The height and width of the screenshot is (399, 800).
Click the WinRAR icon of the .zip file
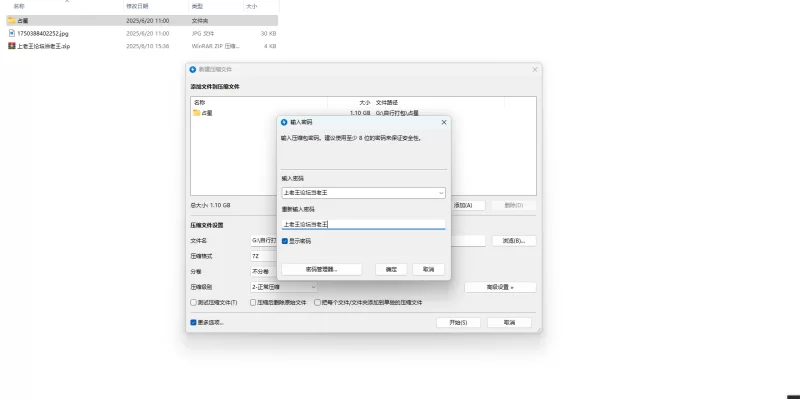(x=11, y=46)
